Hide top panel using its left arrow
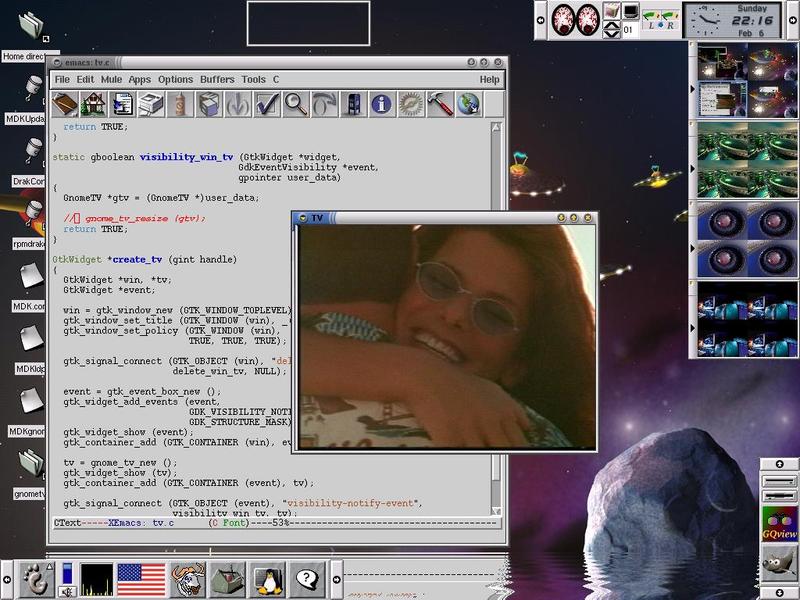 [541, 20]
